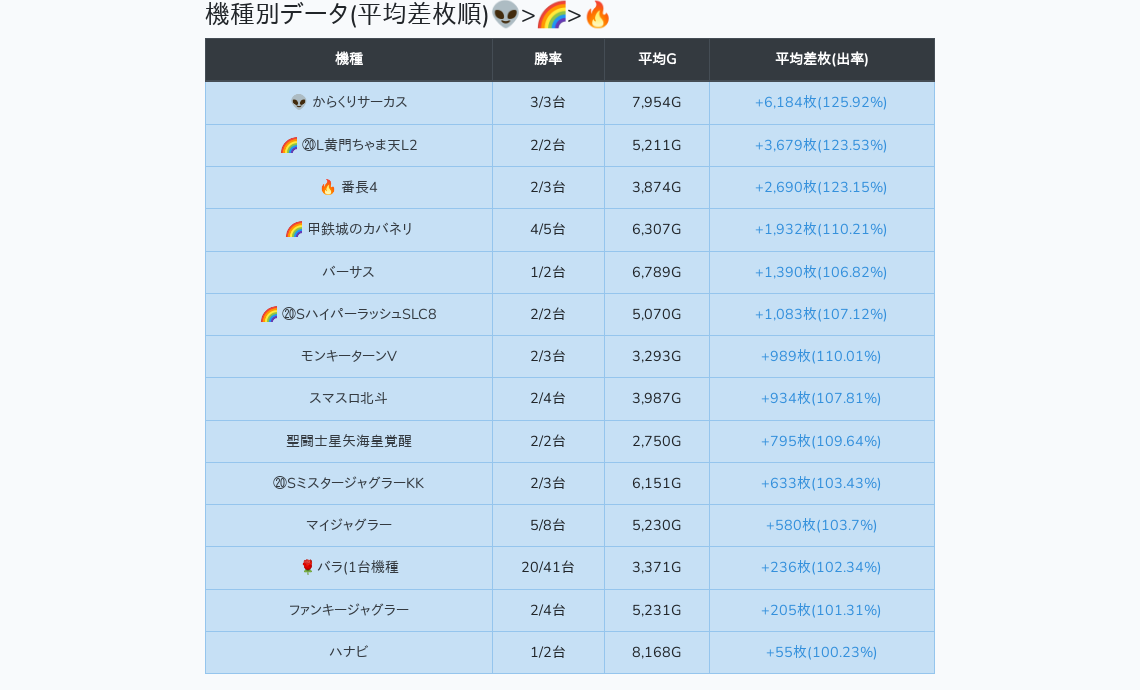Click the +580枚(103.7%) link for マイジャグラー

(x=821, y=525)
